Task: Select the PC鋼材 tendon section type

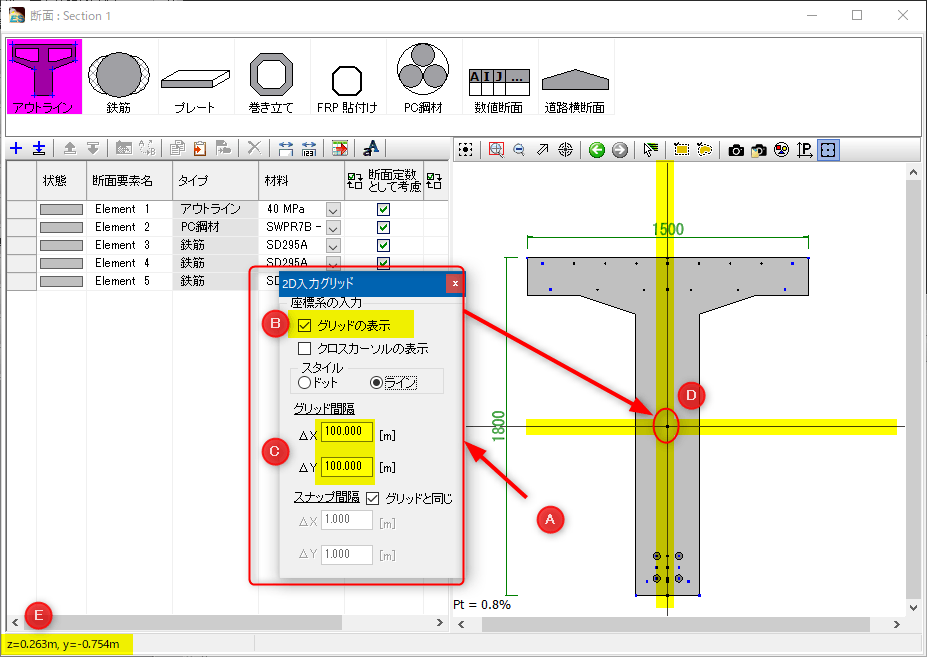Action: coord(423,76)
